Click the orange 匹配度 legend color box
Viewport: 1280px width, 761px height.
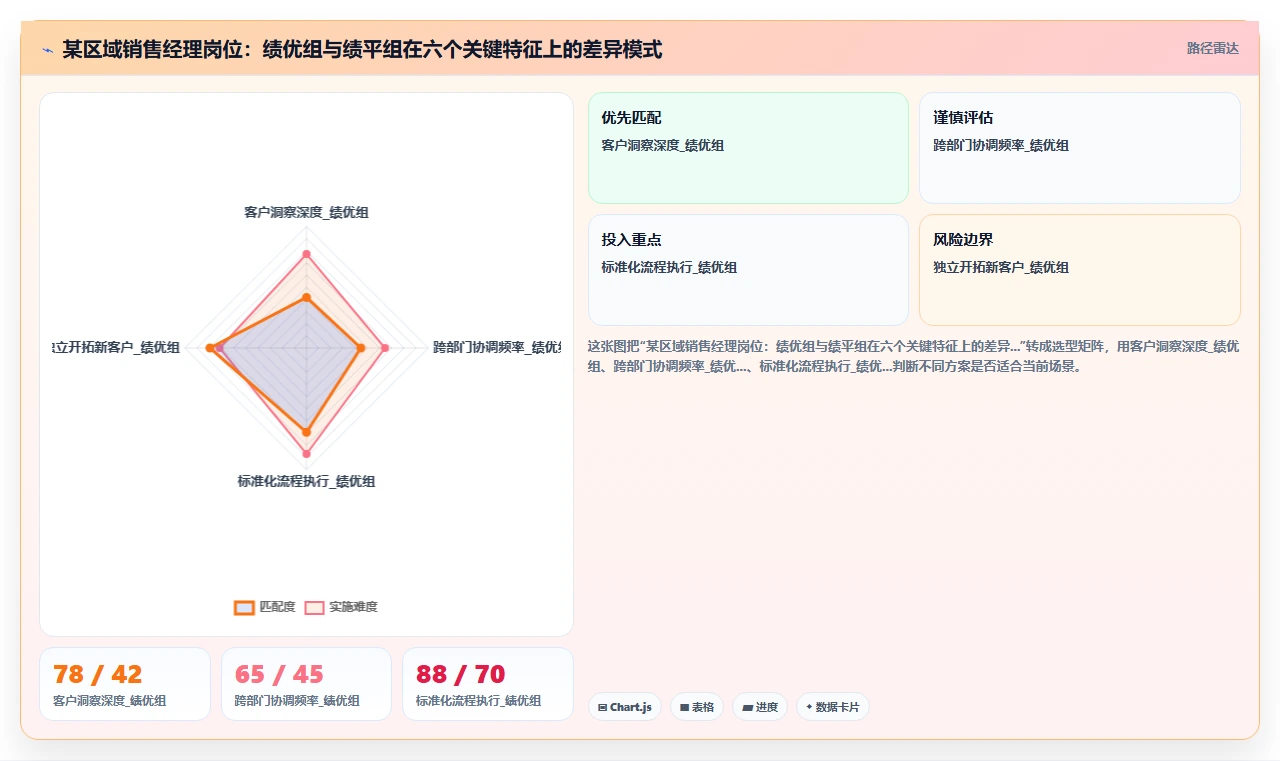244,607
